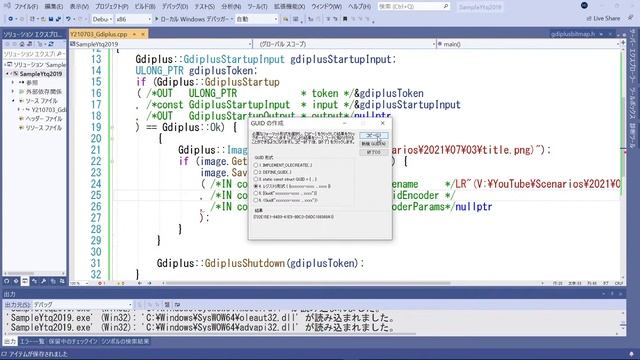Open the SampleYtq2019 project scope dropdown
Viewport: 640px width, 360px height.
pyautogui.click(x=161, y=44)
